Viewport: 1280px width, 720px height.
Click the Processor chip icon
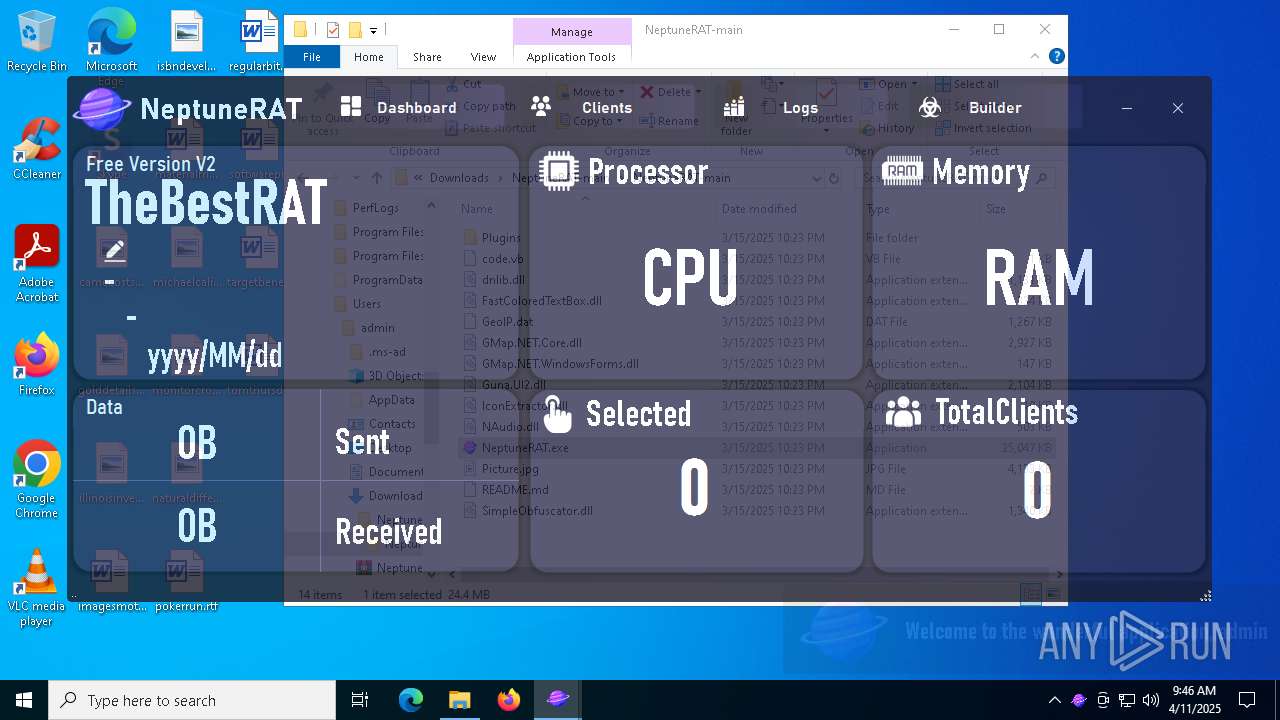[558, 171]
